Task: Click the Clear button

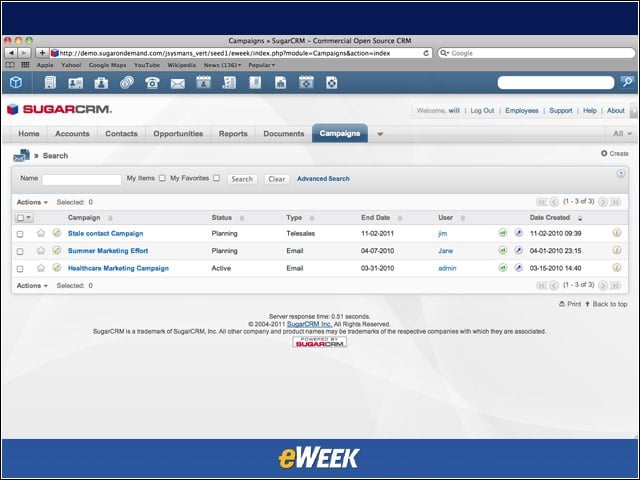Action: pos(277,179)
